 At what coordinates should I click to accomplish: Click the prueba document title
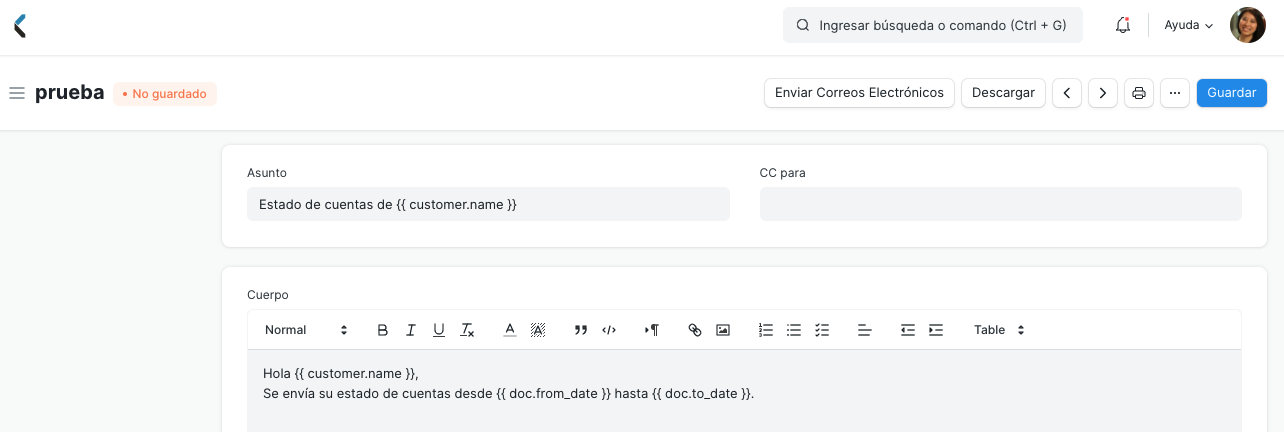coord(69,93)
